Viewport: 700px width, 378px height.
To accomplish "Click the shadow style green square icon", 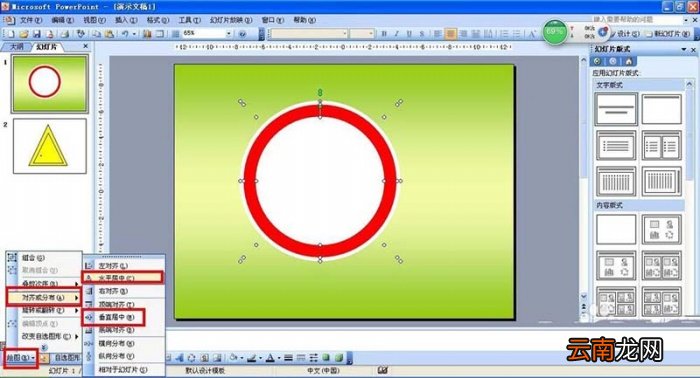I will tap(326, 358).
